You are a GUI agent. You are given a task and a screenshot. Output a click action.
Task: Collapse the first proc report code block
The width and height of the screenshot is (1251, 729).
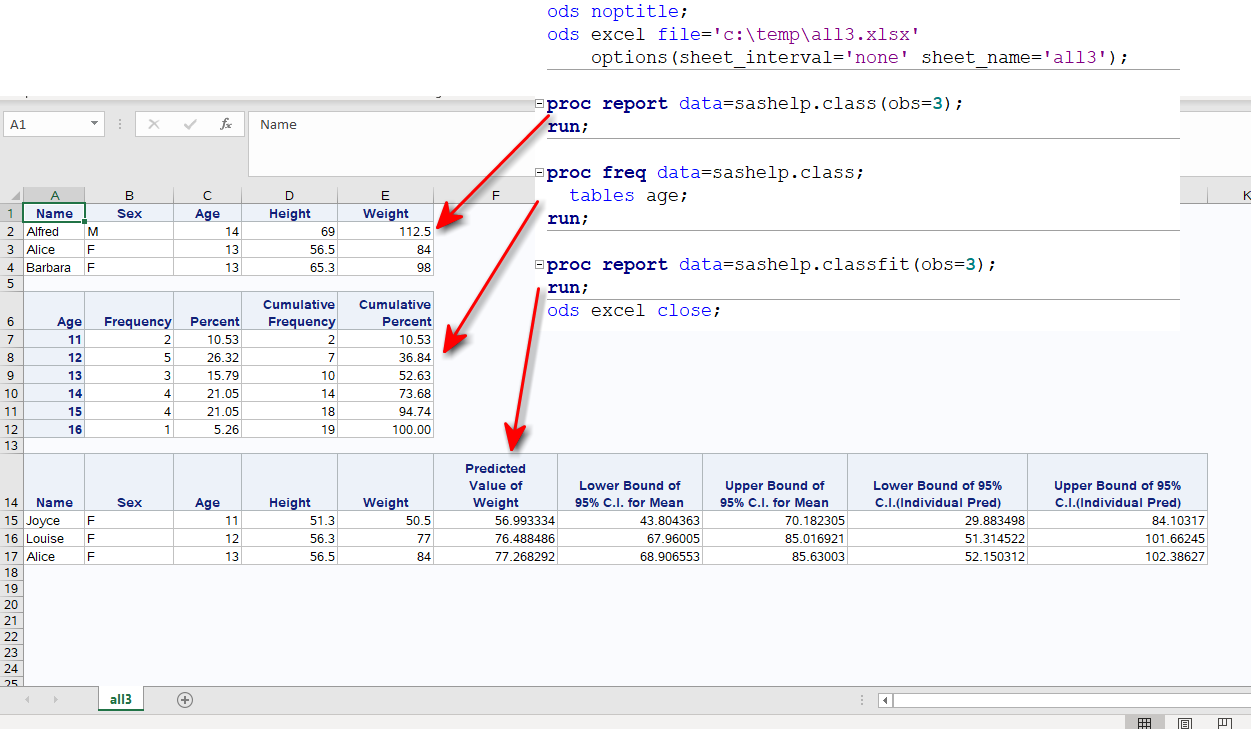(x=540, y=104)
